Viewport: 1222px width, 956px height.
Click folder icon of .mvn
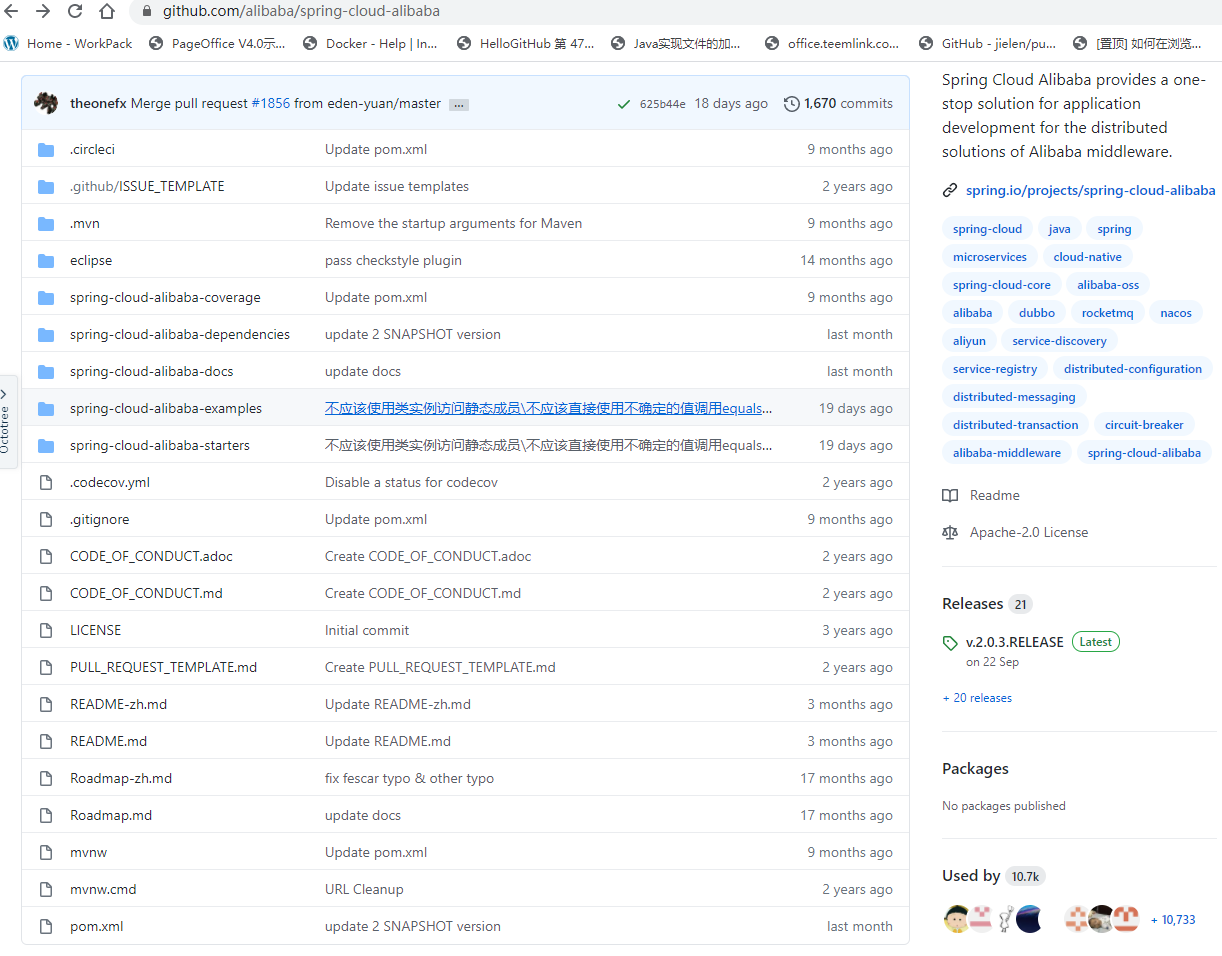tap(46, 223)
